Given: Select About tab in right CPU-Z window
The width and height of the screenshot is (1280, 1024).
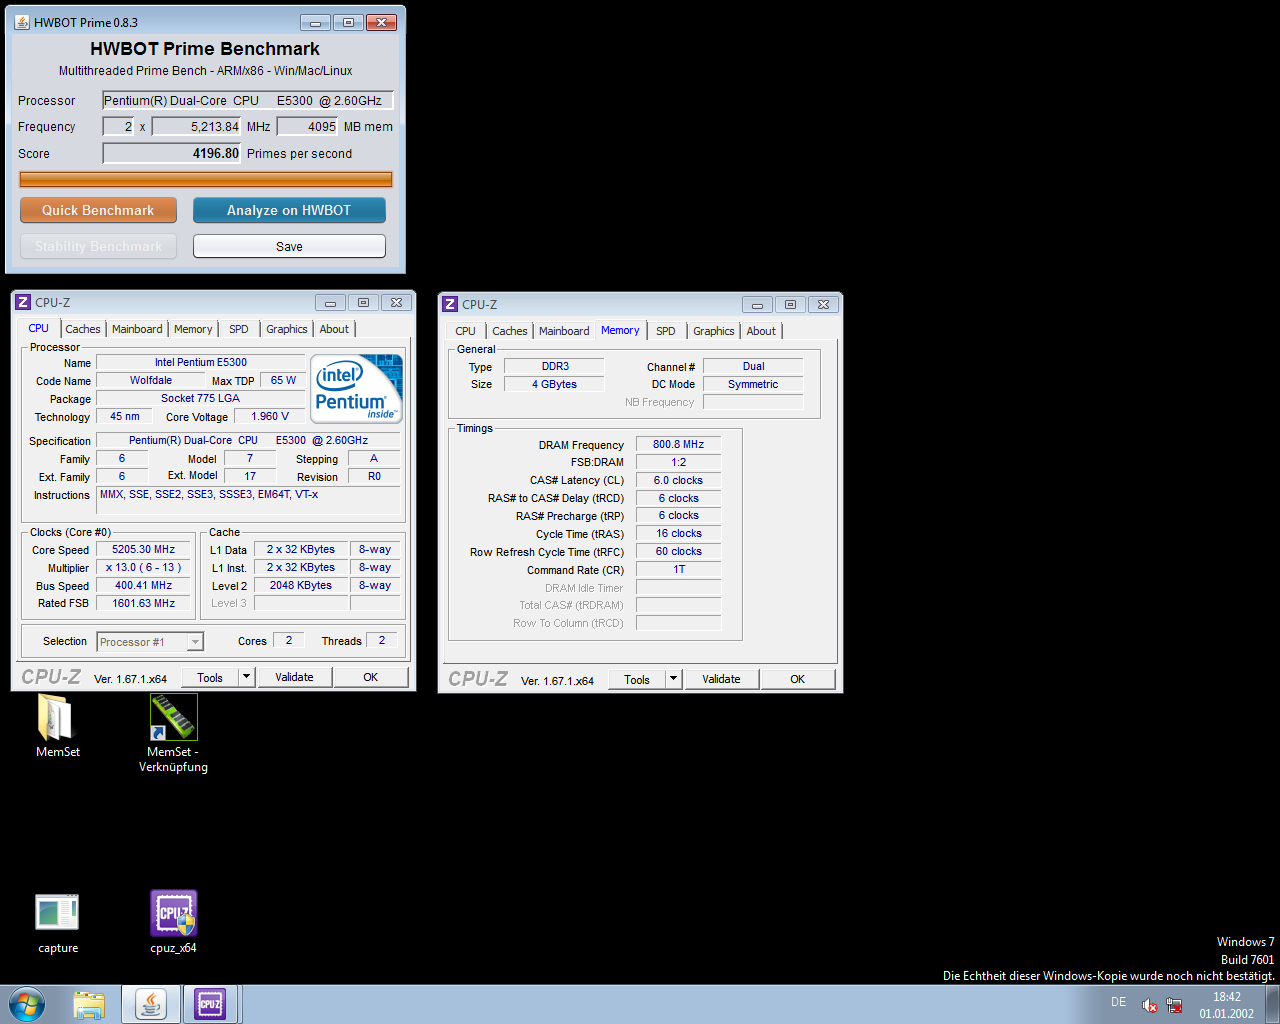Looking at the screenshot, I should click(761, 331).
